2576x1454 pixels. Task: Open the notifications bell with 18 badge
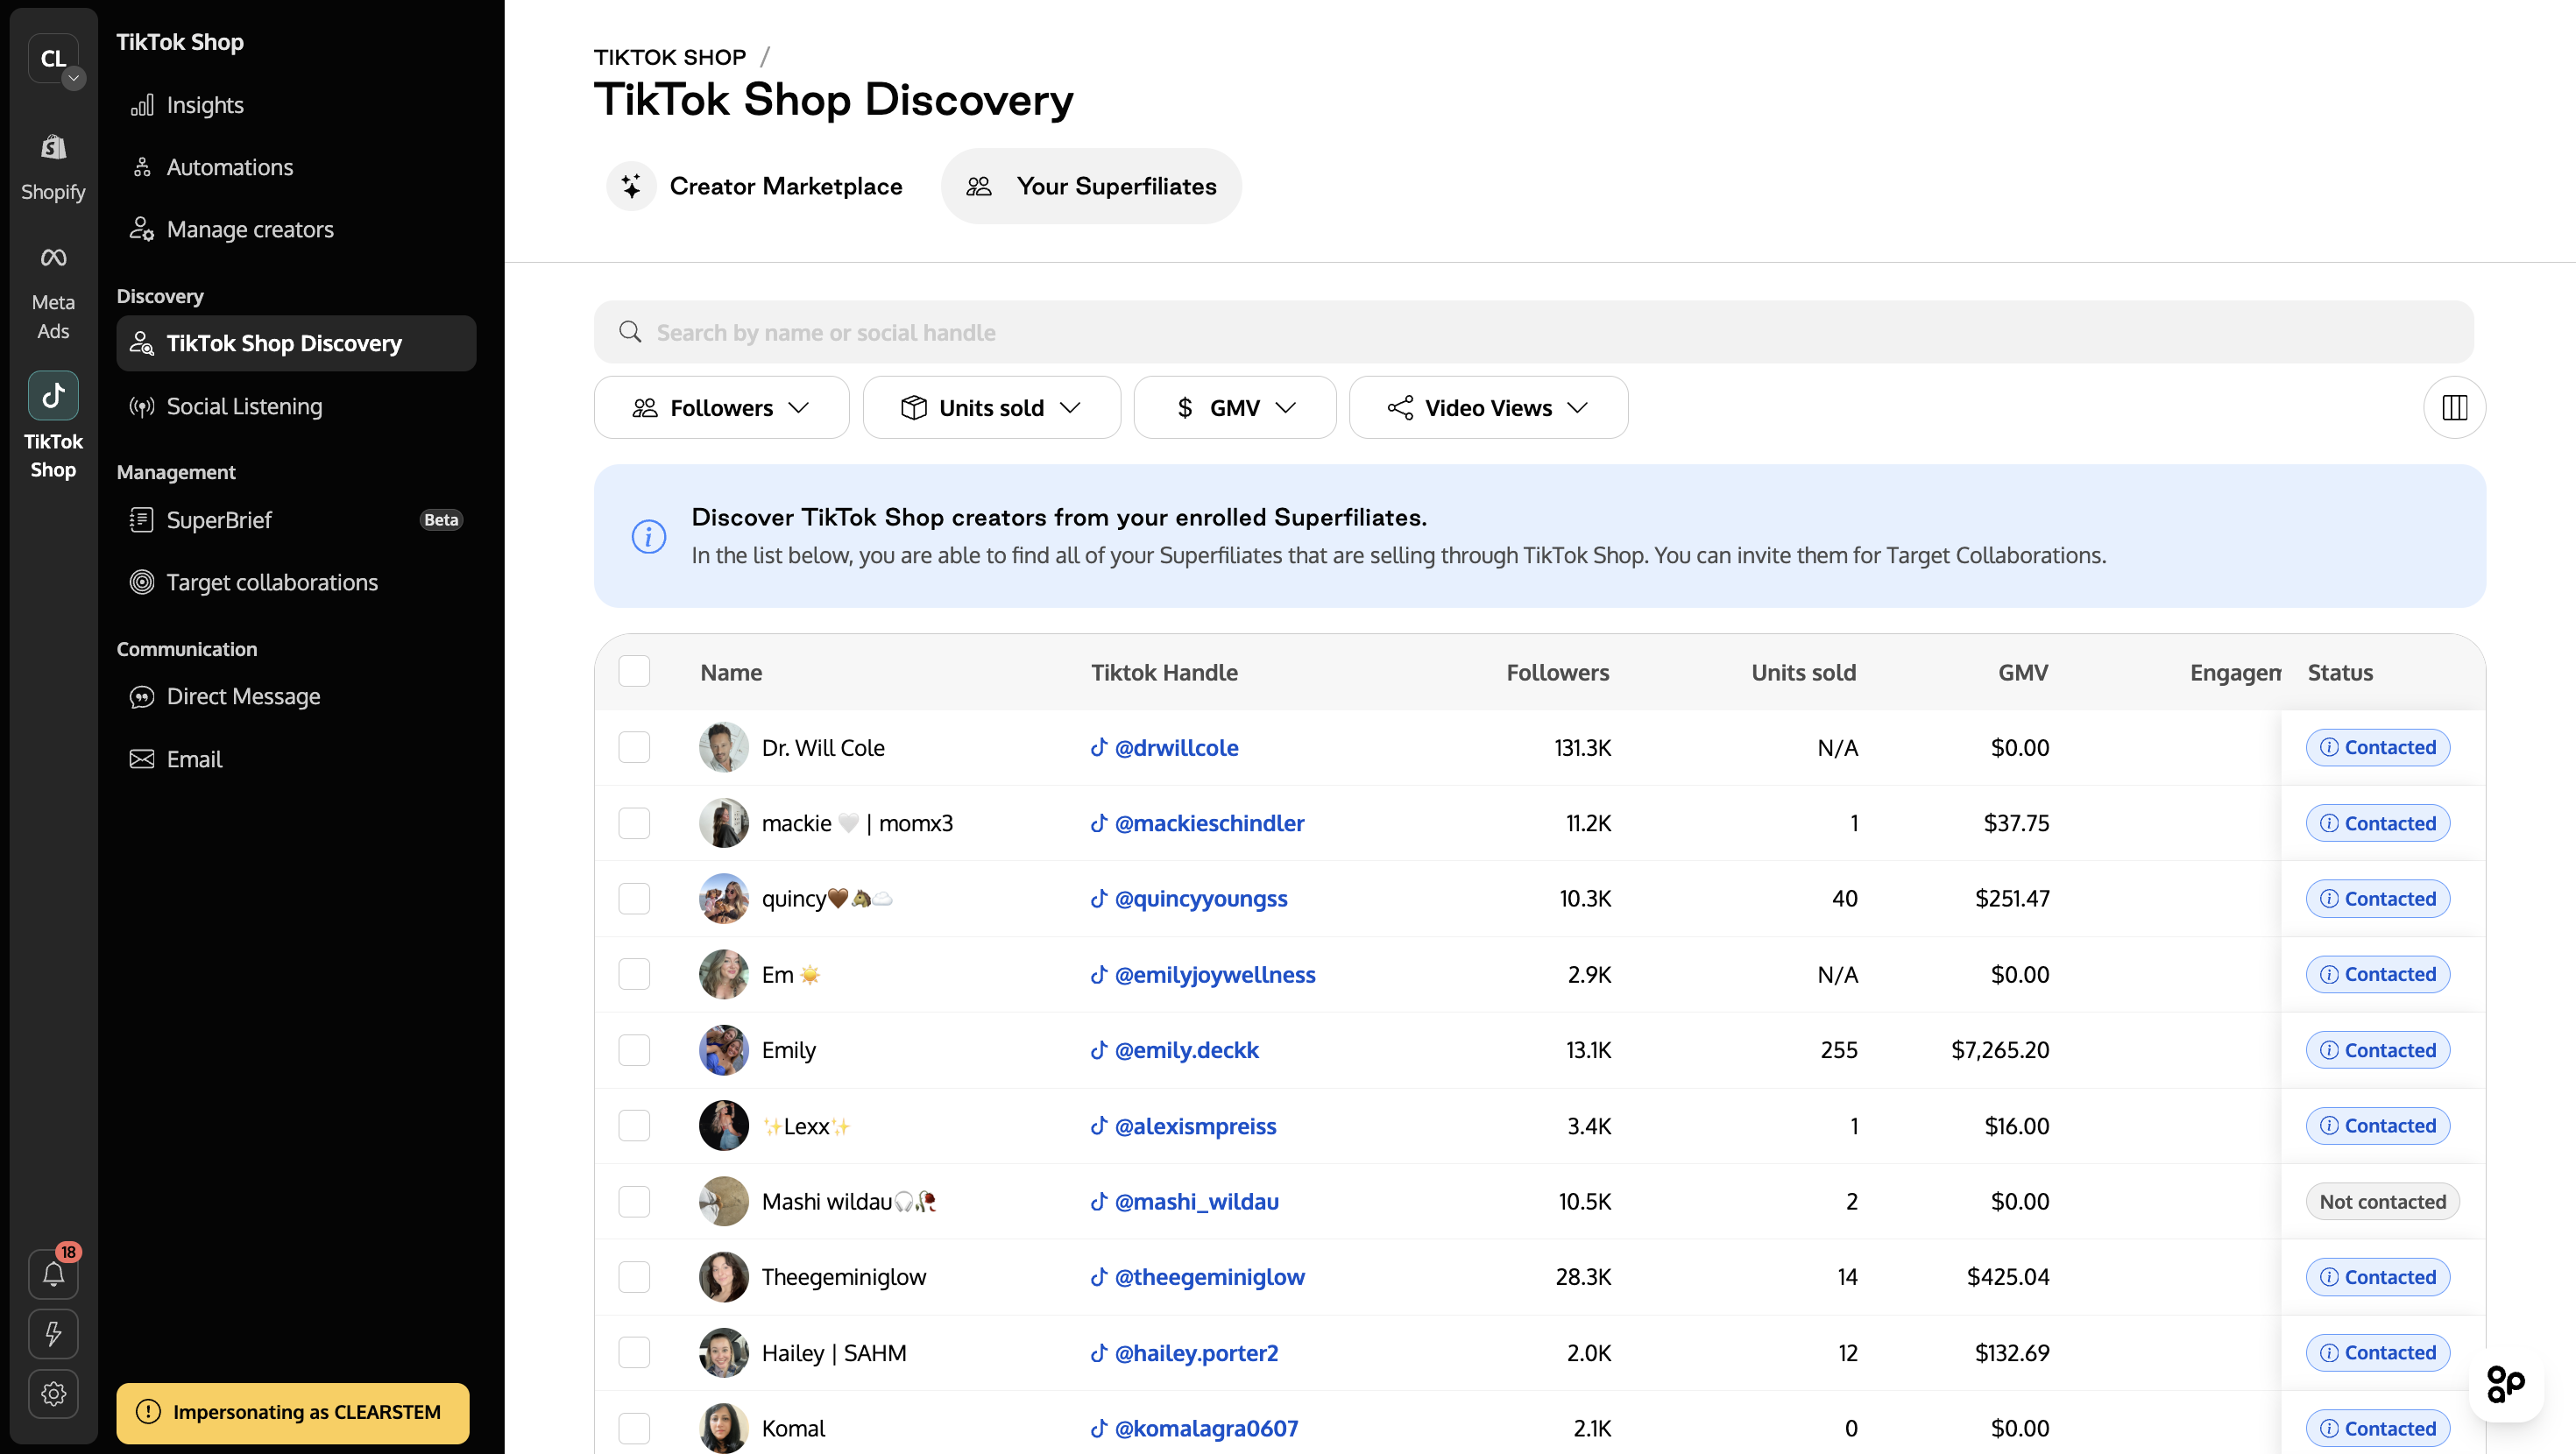pyautogui.click(x=53, y=1274)
